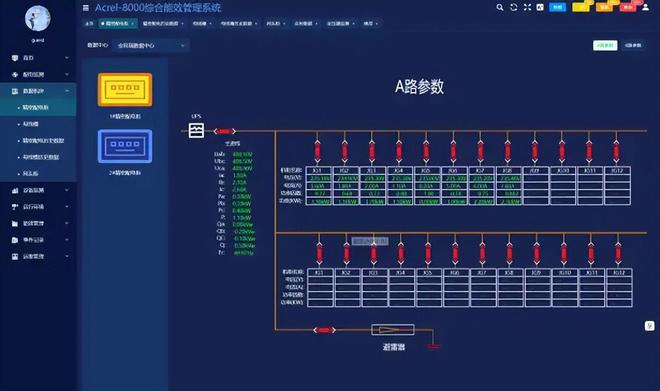Switch to the B路 parameters button
Screen dimensions: 660x391
pos(633,45)
